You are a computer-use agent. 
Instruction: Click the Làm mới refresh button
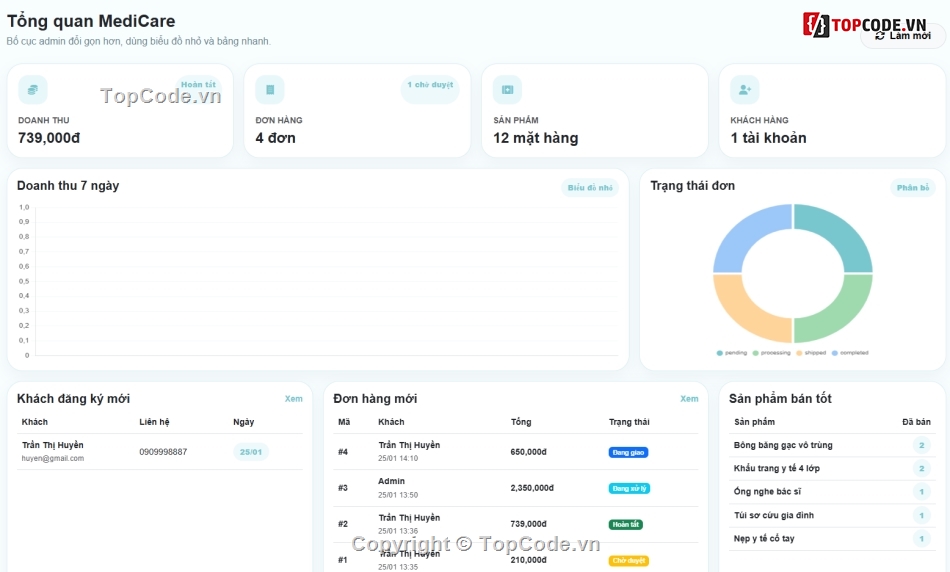(903, 36)
